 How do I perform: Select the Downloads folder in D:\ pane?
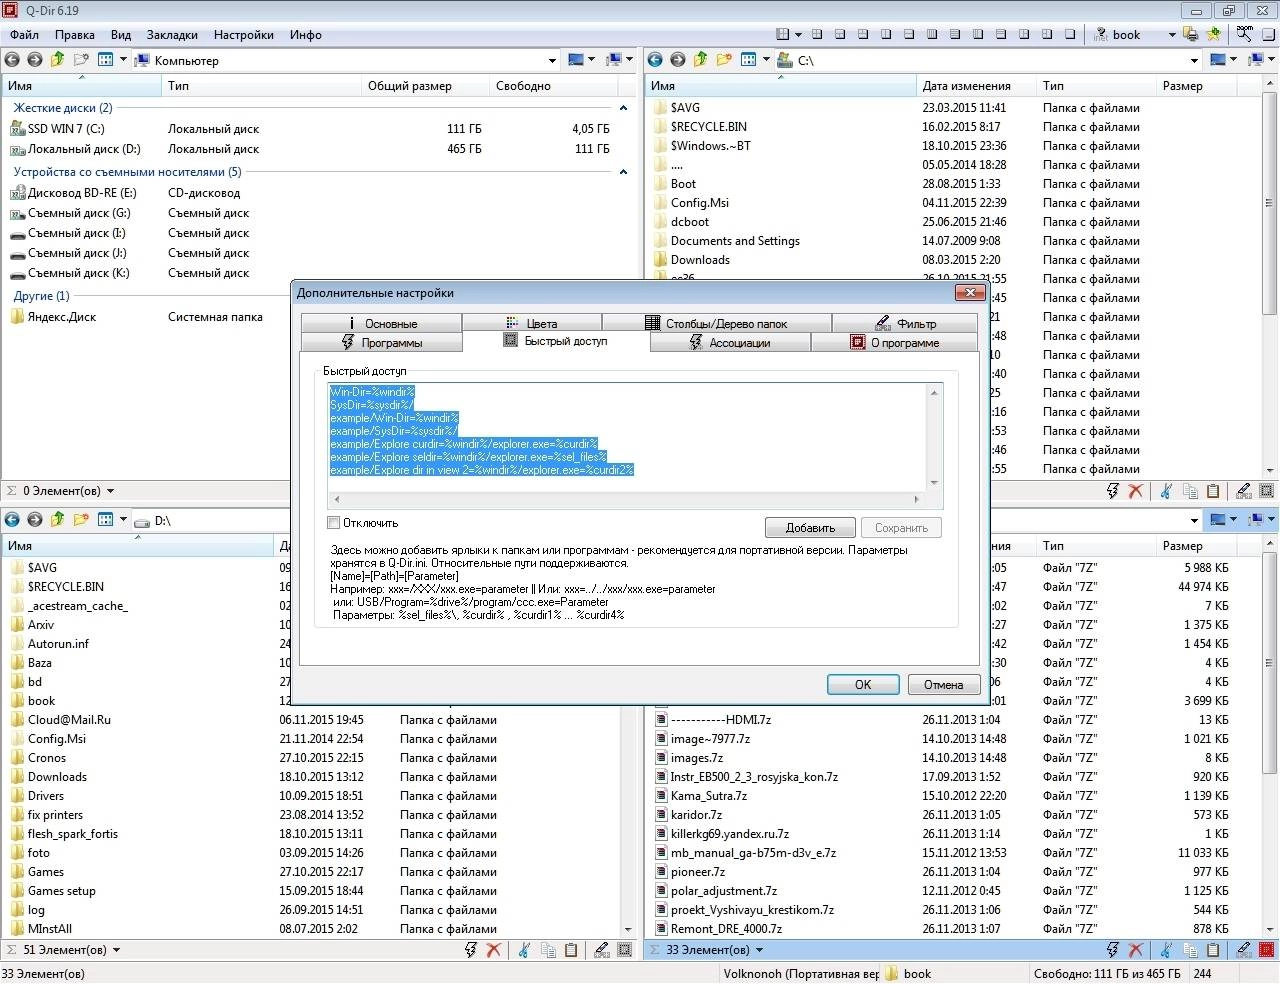[x=57, y=777]
